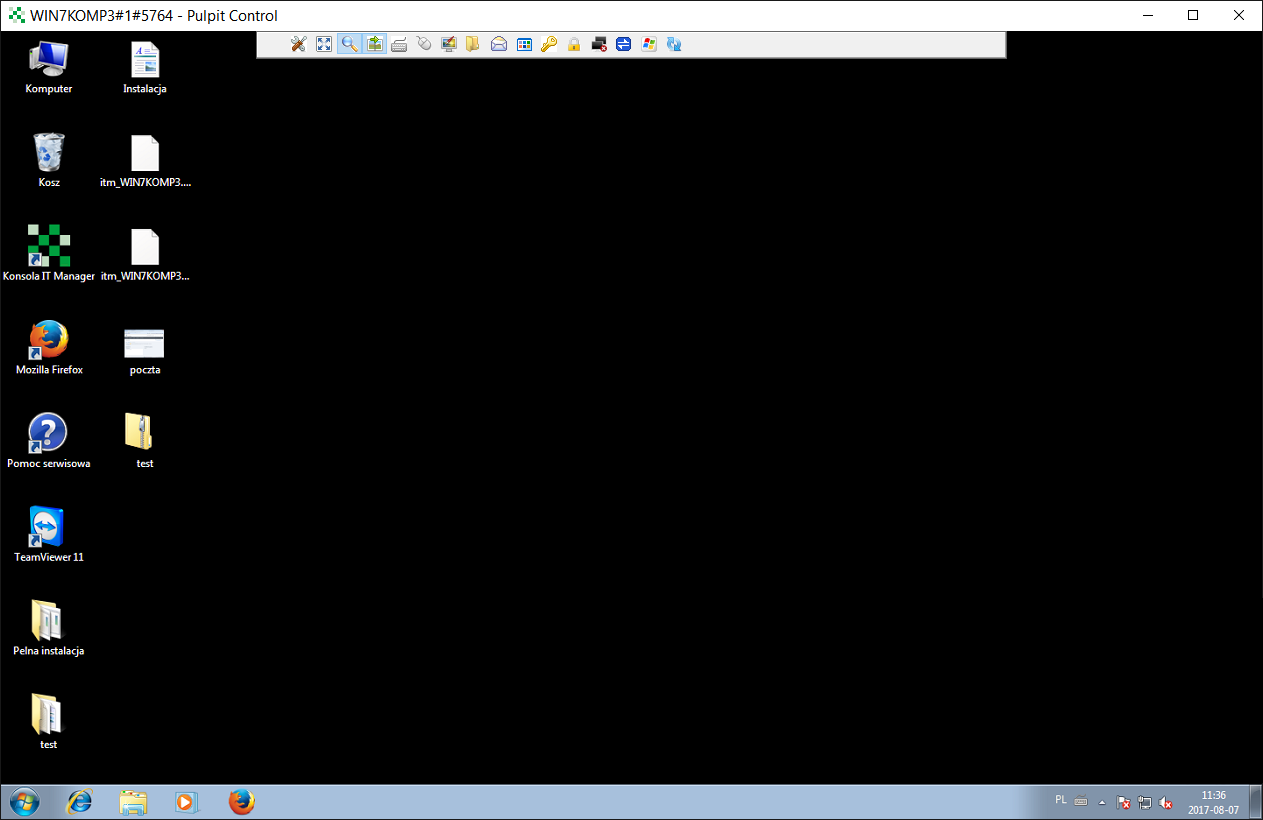Select the Instalacja document icon
1263x820 pixels.
click(145, 68)
